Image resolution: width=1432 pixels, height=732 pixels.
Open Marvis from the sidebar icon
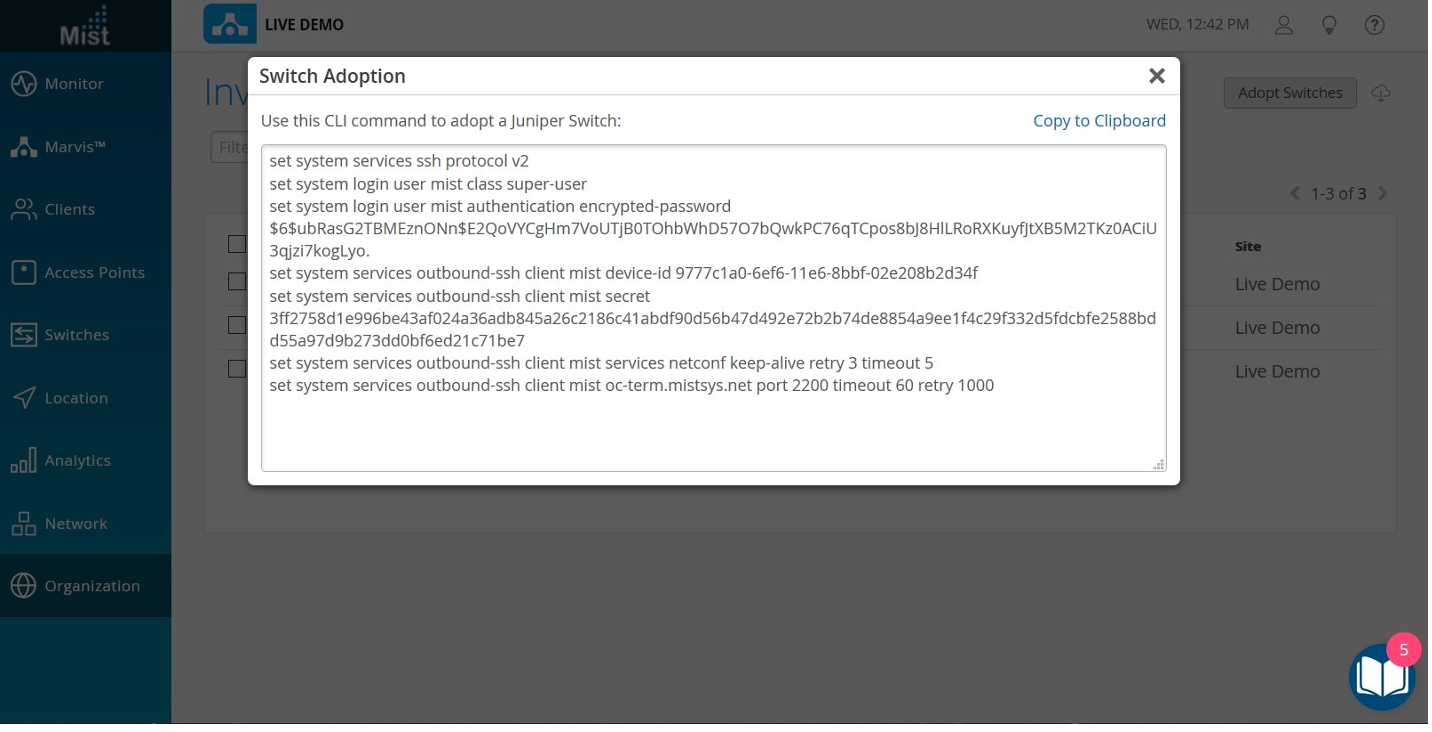click(24, 147)
